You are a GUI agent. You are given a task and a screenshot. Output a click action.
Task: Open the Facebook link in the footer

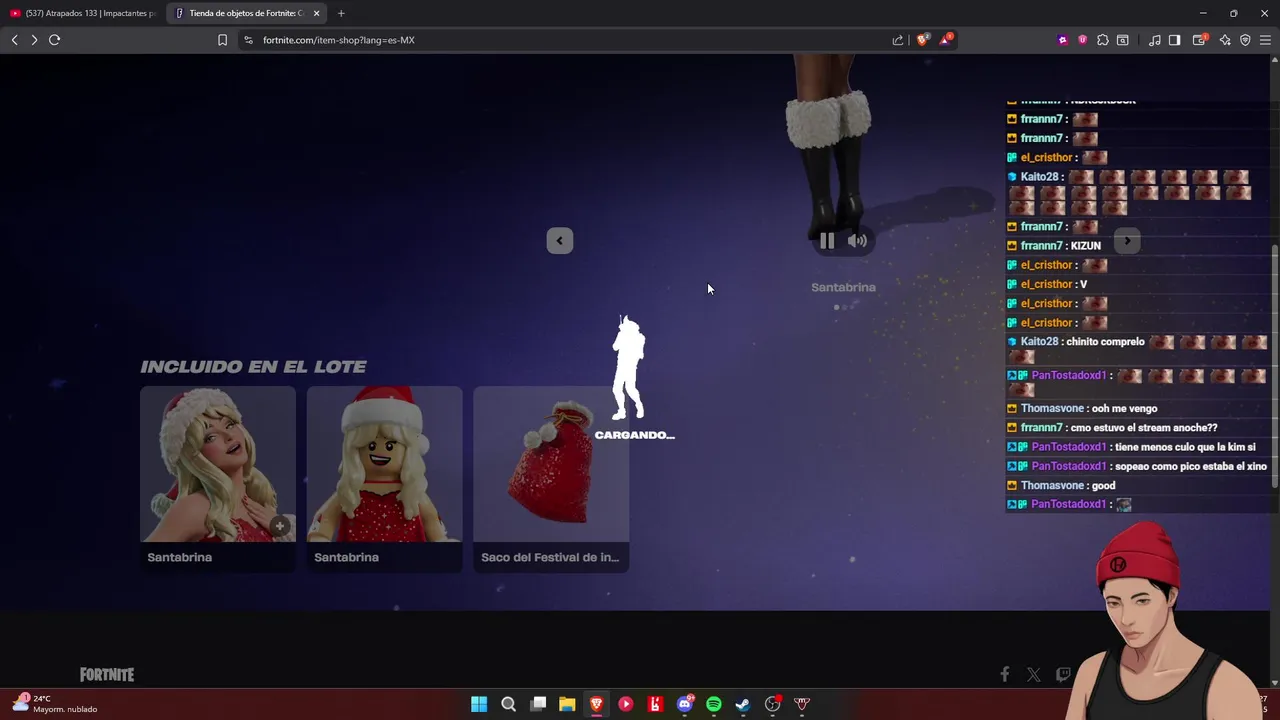pyautogui.click(x=1005, y=675)
